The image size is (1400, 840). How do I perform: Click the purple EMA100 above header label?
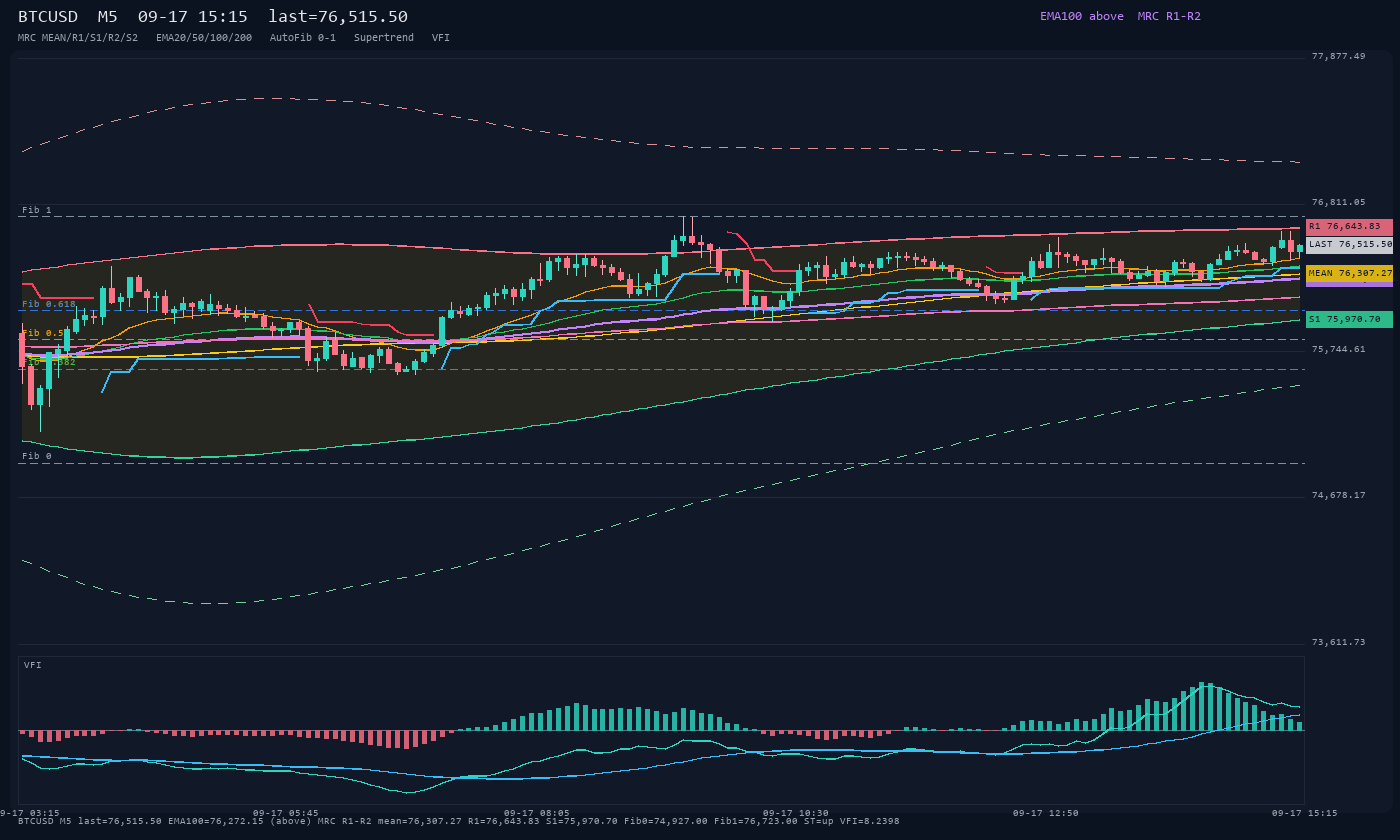pyautogui.click(x=1082, y=16)
